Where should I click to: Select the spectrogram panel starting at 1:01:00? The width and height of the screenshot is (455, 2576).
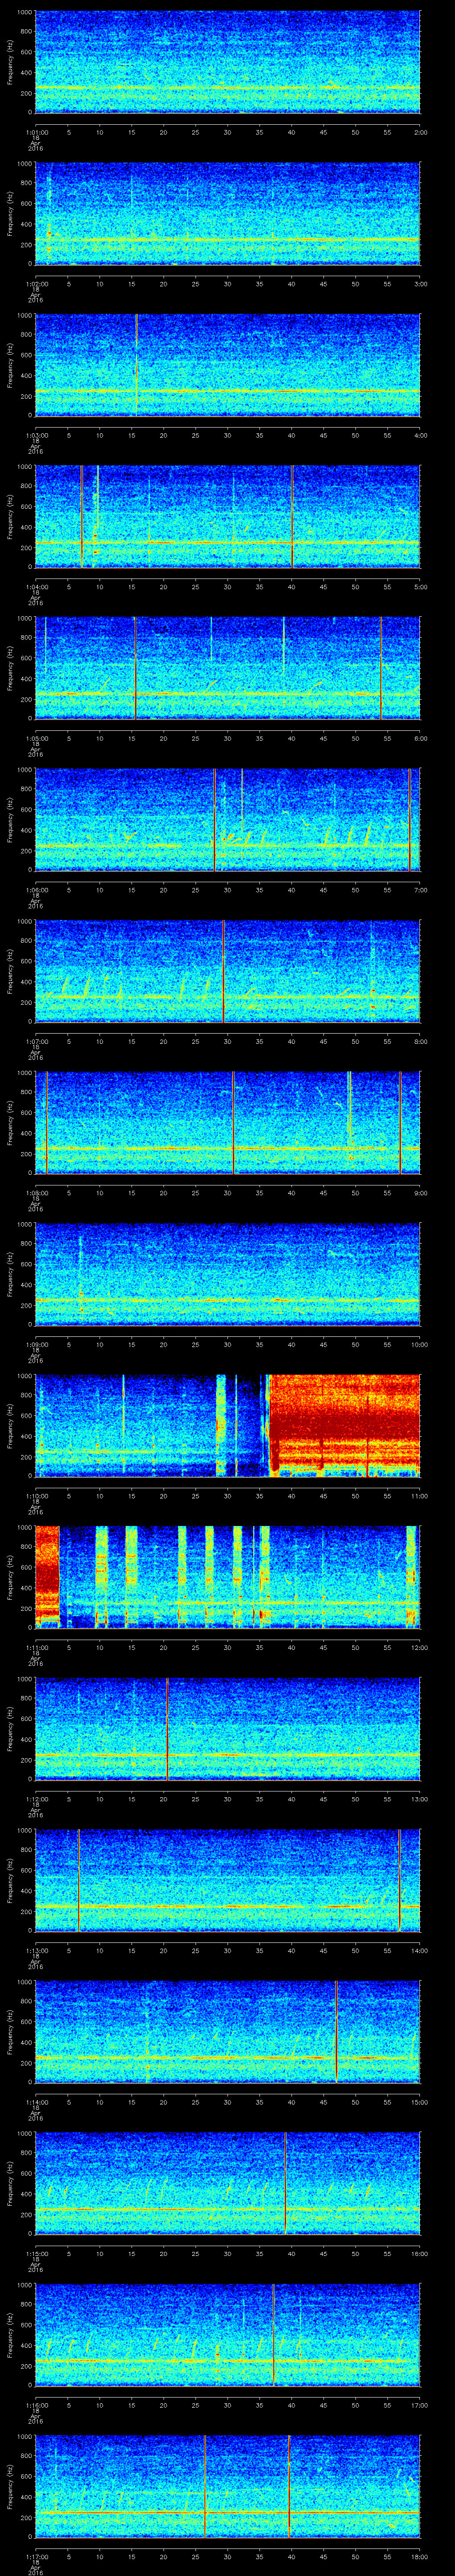click(228, 62)
